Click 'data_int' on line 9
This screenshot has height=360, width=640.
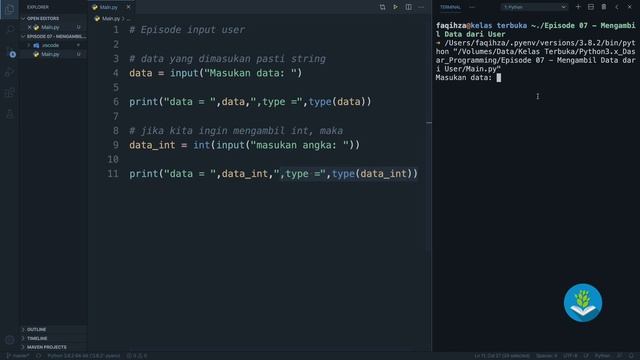coord(152,145)
